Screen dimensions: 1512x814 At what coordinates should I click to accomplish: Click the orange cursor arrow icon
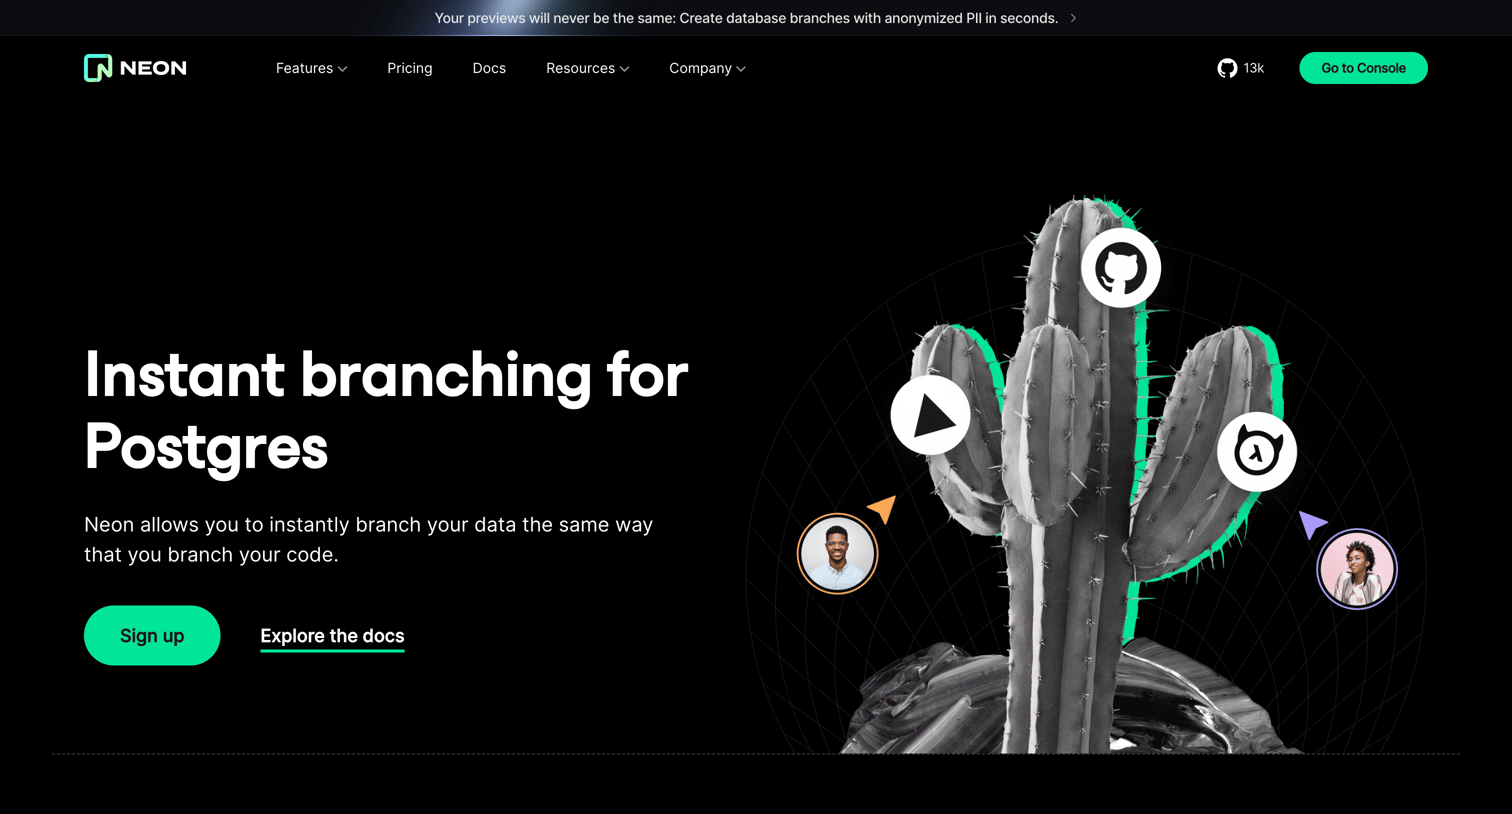[883, 508]
